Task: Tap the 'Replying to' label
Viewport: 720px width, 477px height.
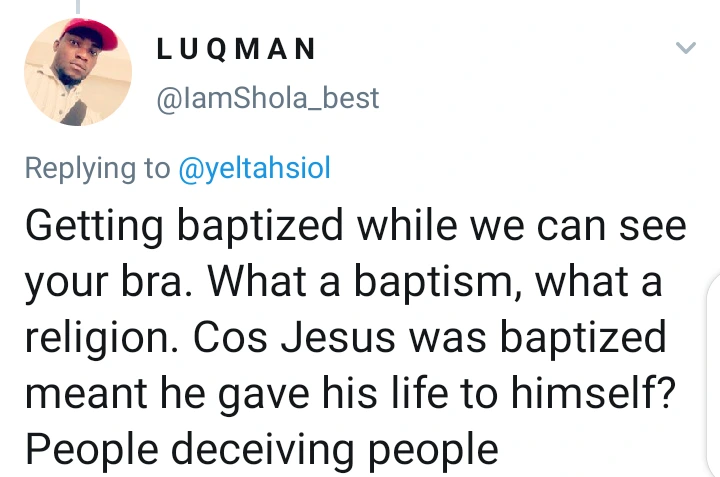Action: (x=97, y=168)
